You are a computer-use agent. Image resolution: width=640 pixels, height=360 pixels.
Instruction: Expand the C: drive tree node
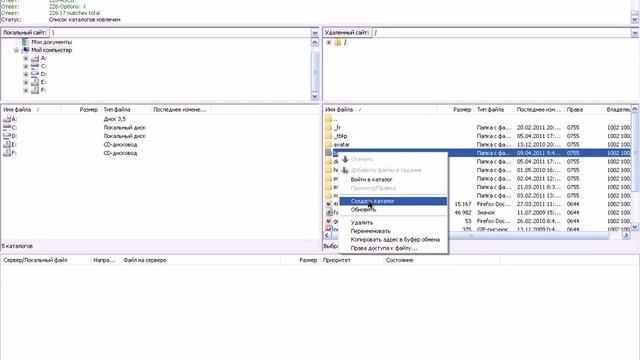[x=26, y=66]
